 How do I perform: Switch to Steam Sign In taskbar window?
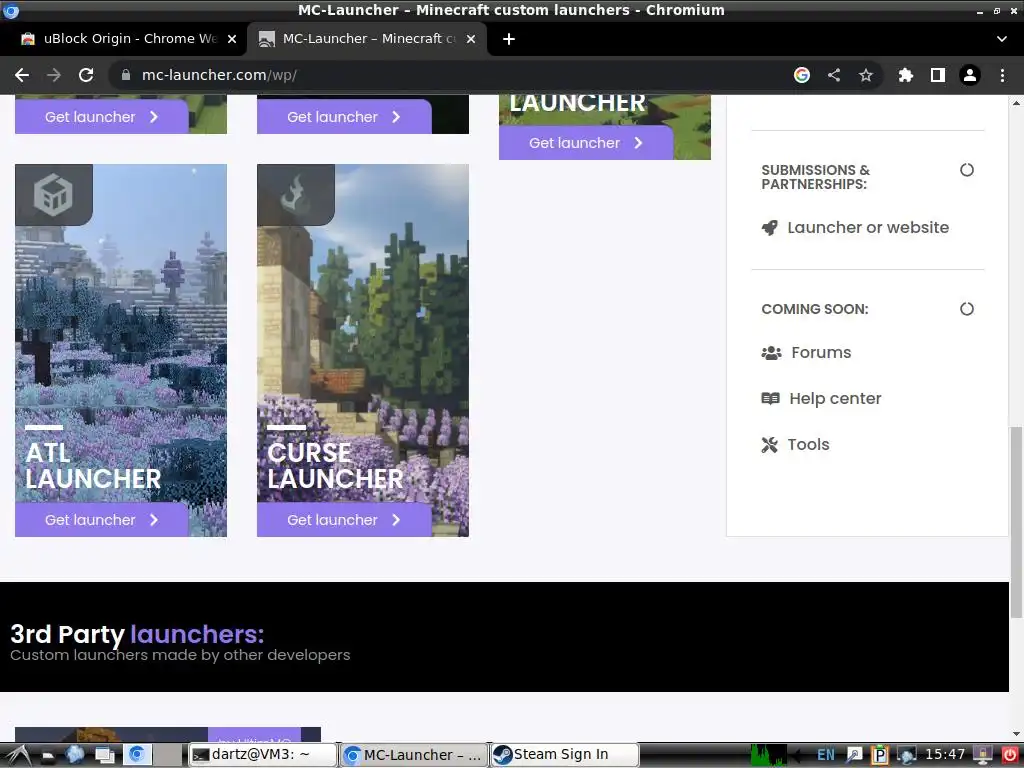click(564, 755)
